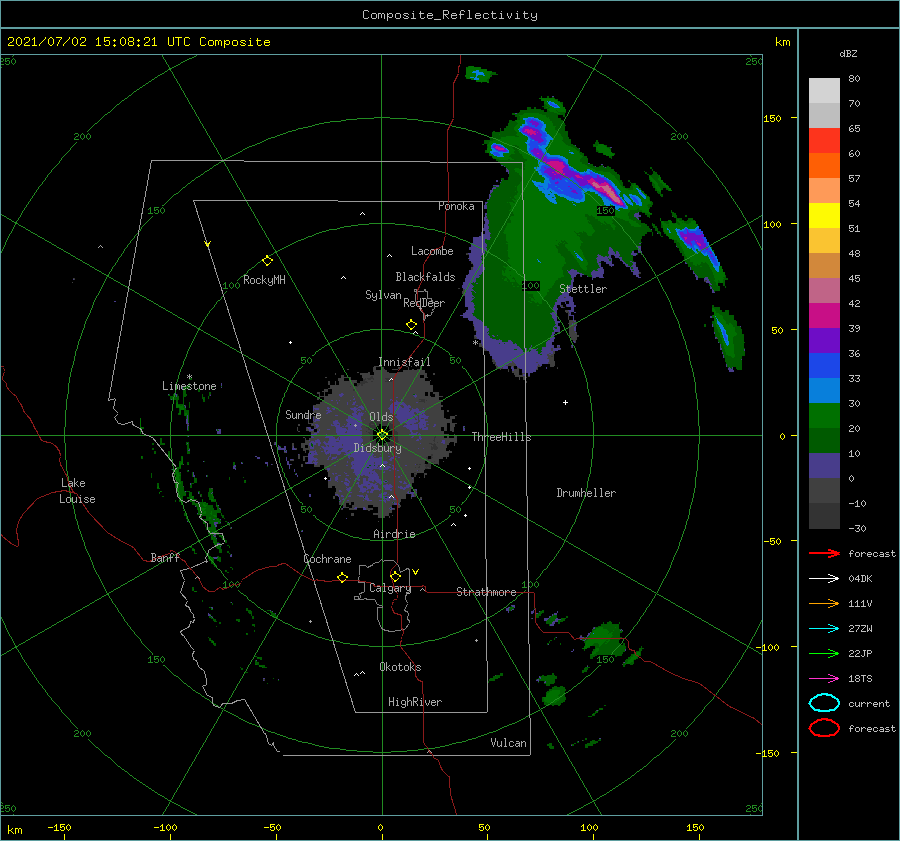Click the RedDeer city label

[x=424, y=303]
